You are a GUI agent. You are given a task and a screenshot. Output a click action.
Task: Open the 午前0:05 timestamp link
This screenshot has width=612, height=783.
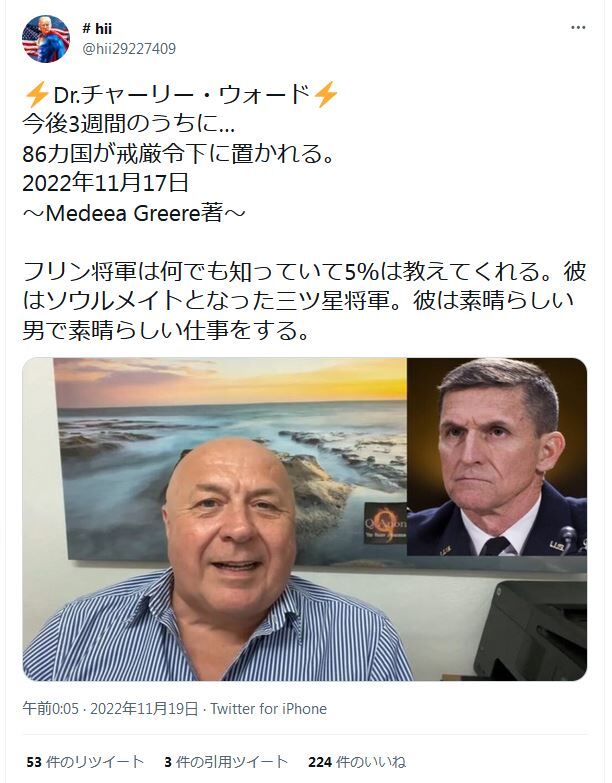click(x=50, y=709)
